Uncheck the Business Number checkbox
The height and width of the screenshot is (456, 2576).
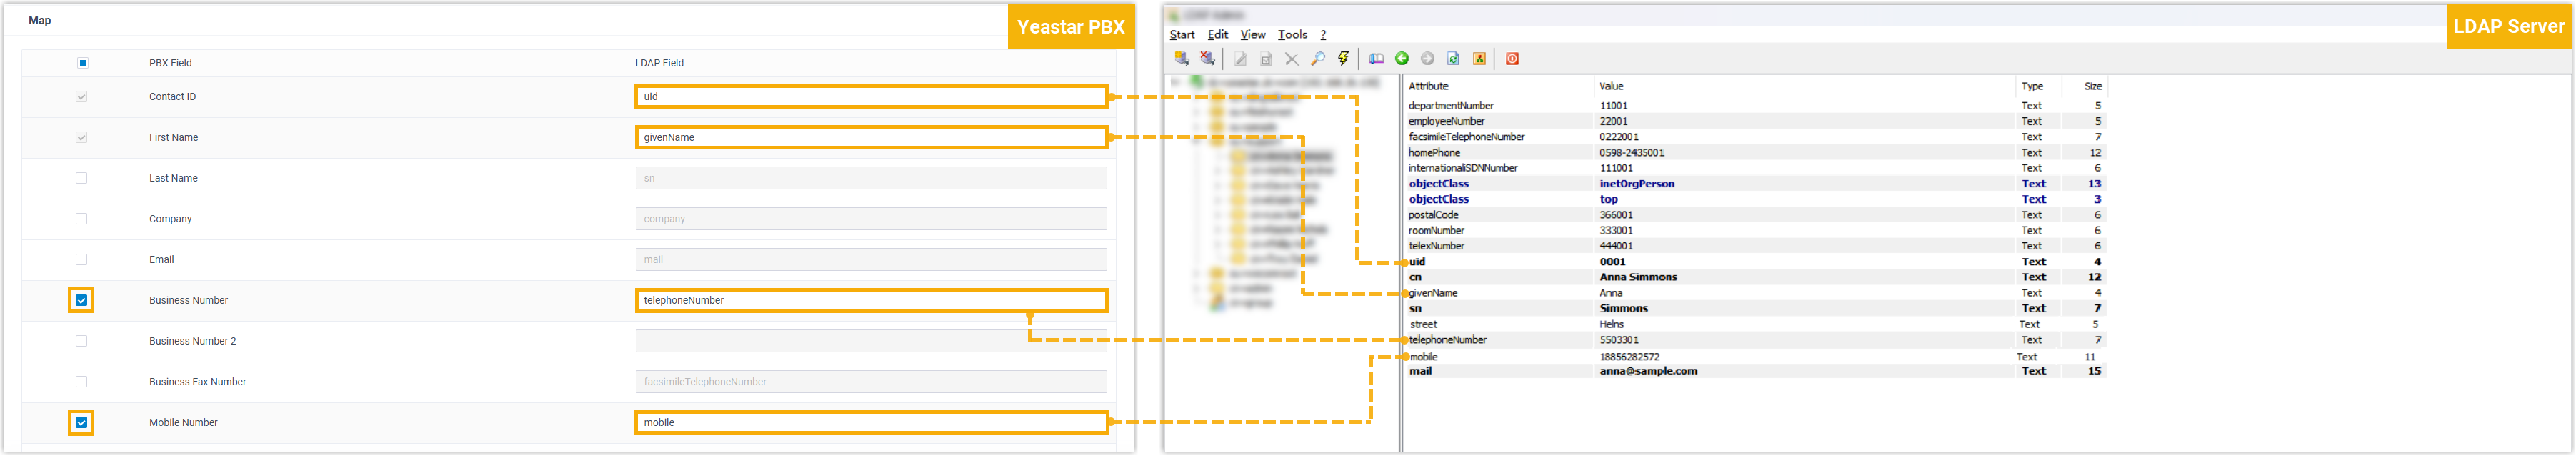click(82, 300)
